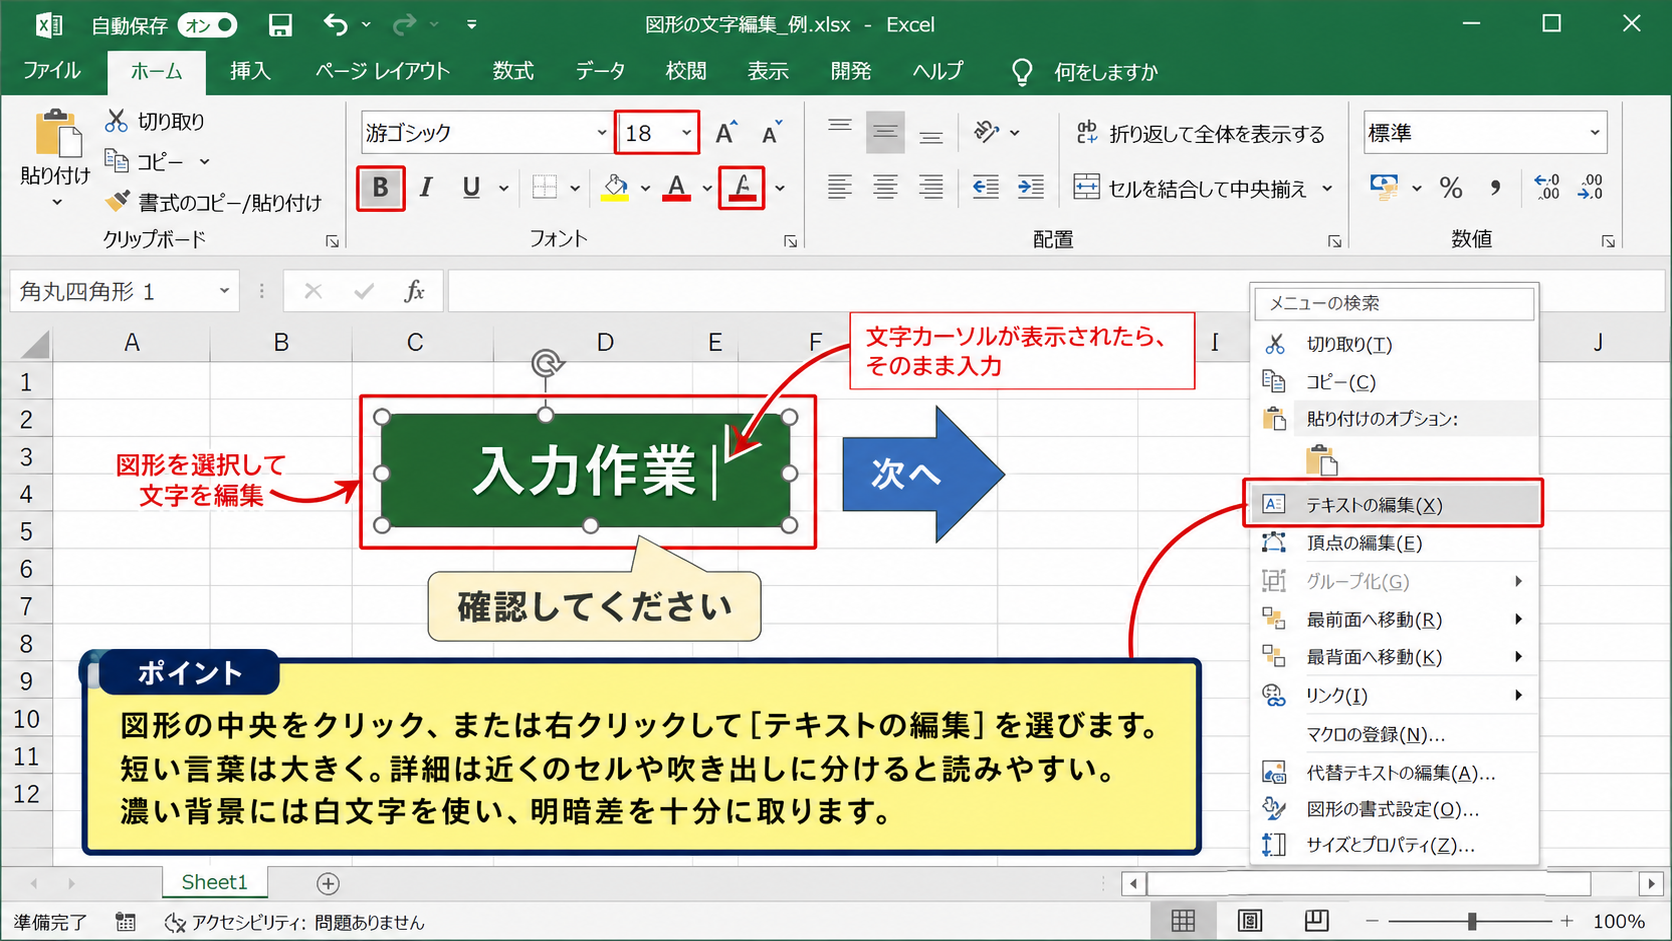
Task: Click the zoom slider handle
Action: [x=1471, y=921]
